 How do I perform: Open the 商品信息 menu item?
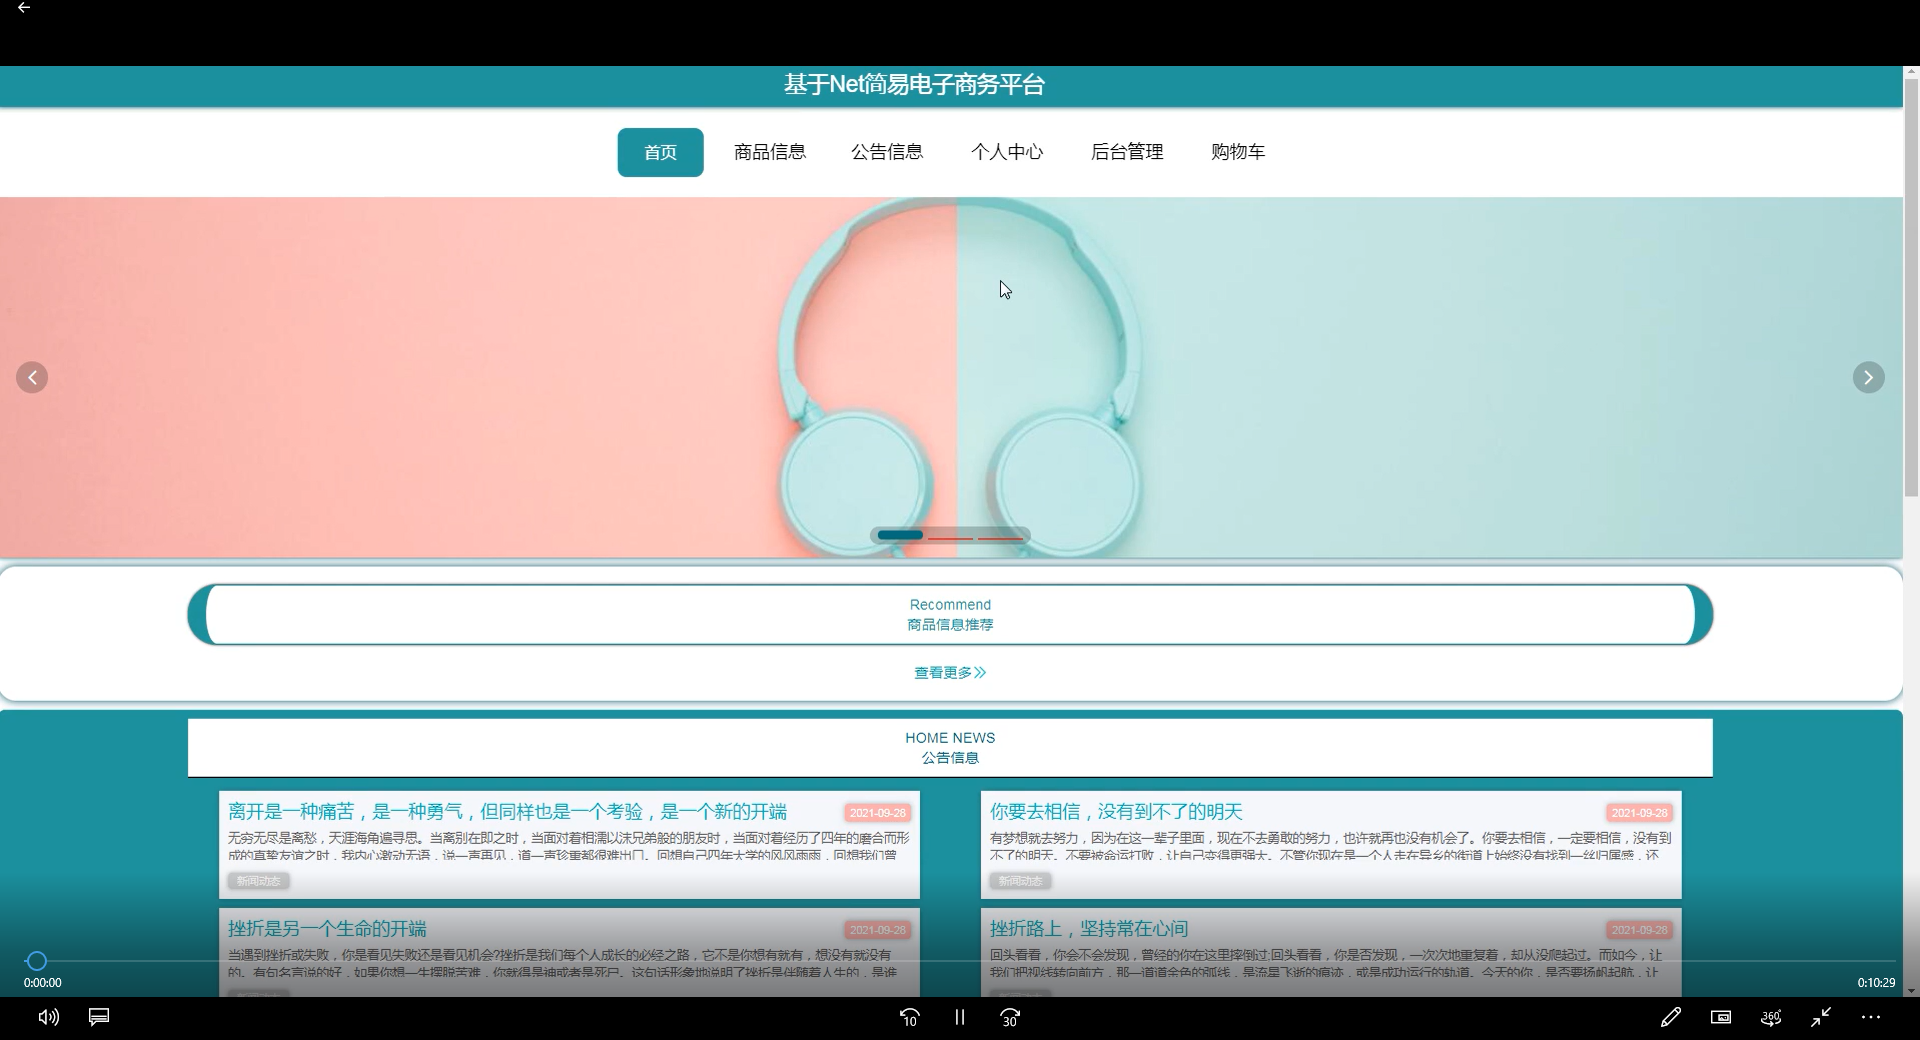pos(770,152)
